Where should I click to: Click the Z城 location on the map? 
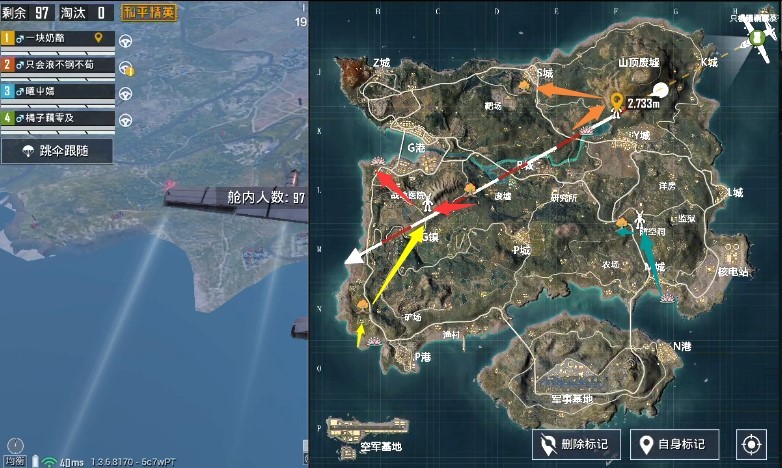coord(382,63)
